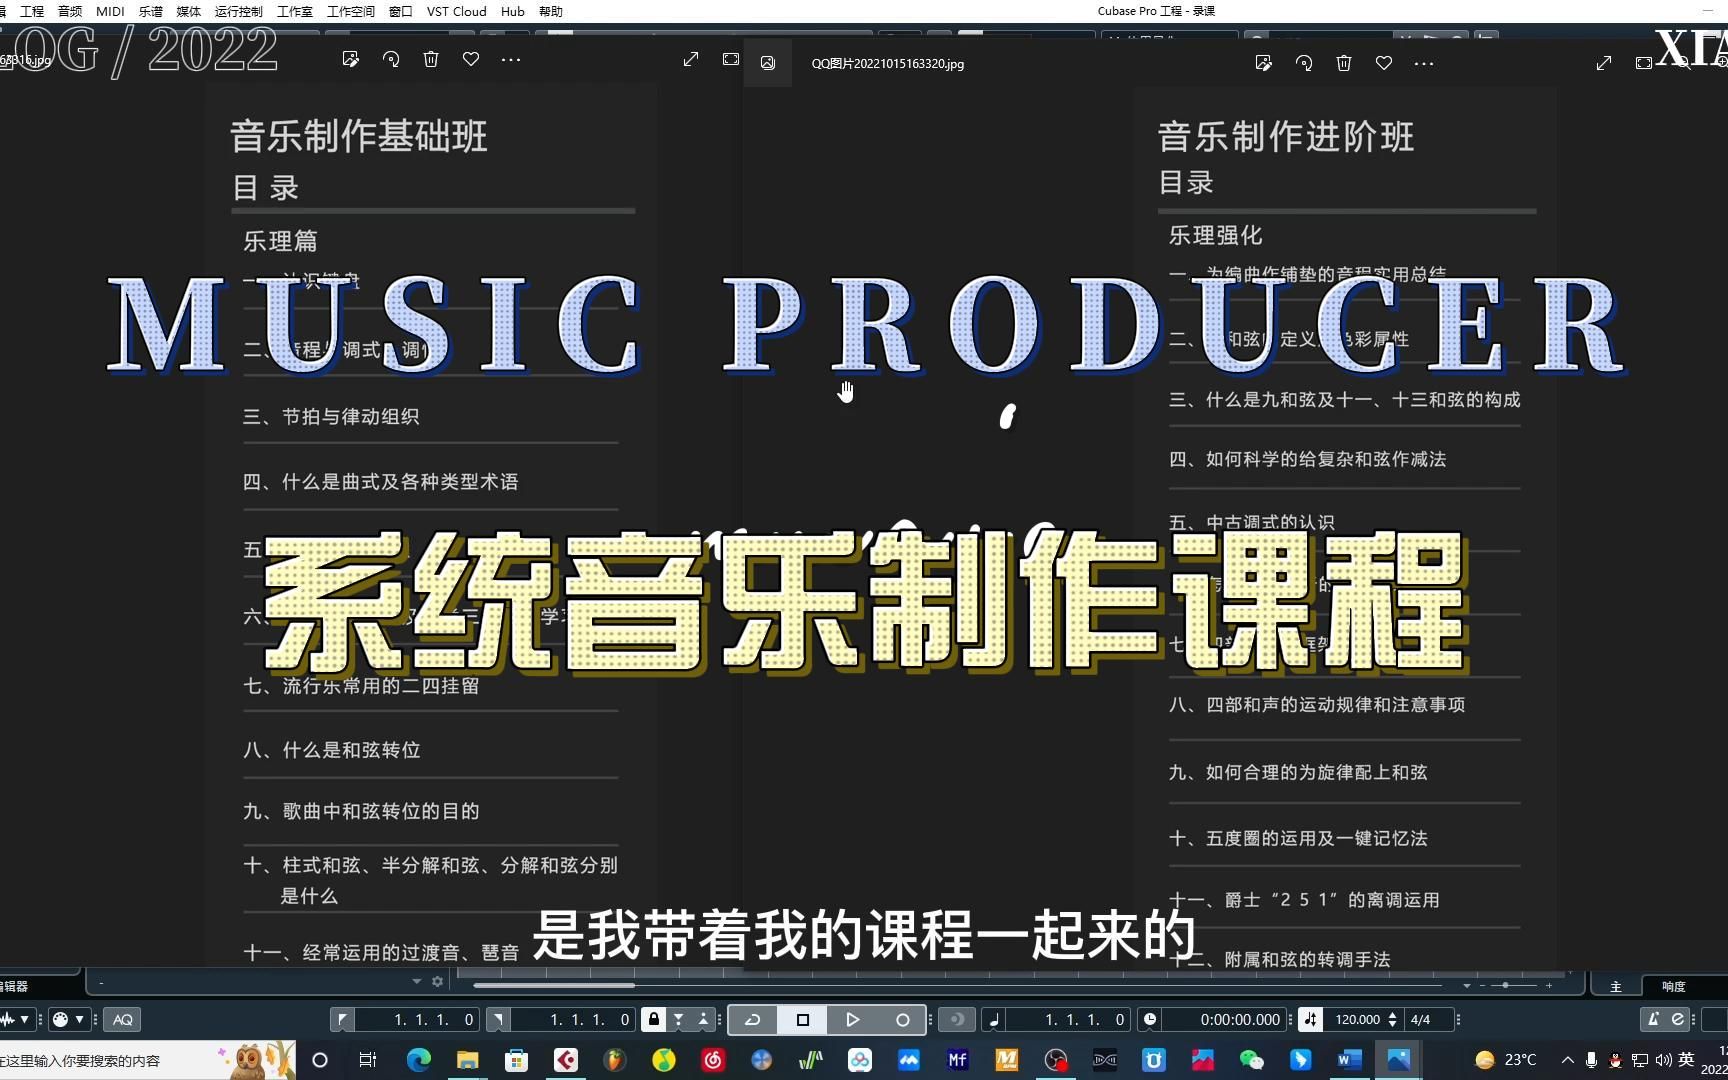The height and width of the screenshot is (1080, 1728).
Task: Show hidden system tray icons chevron
Action: (1567, 1060)
